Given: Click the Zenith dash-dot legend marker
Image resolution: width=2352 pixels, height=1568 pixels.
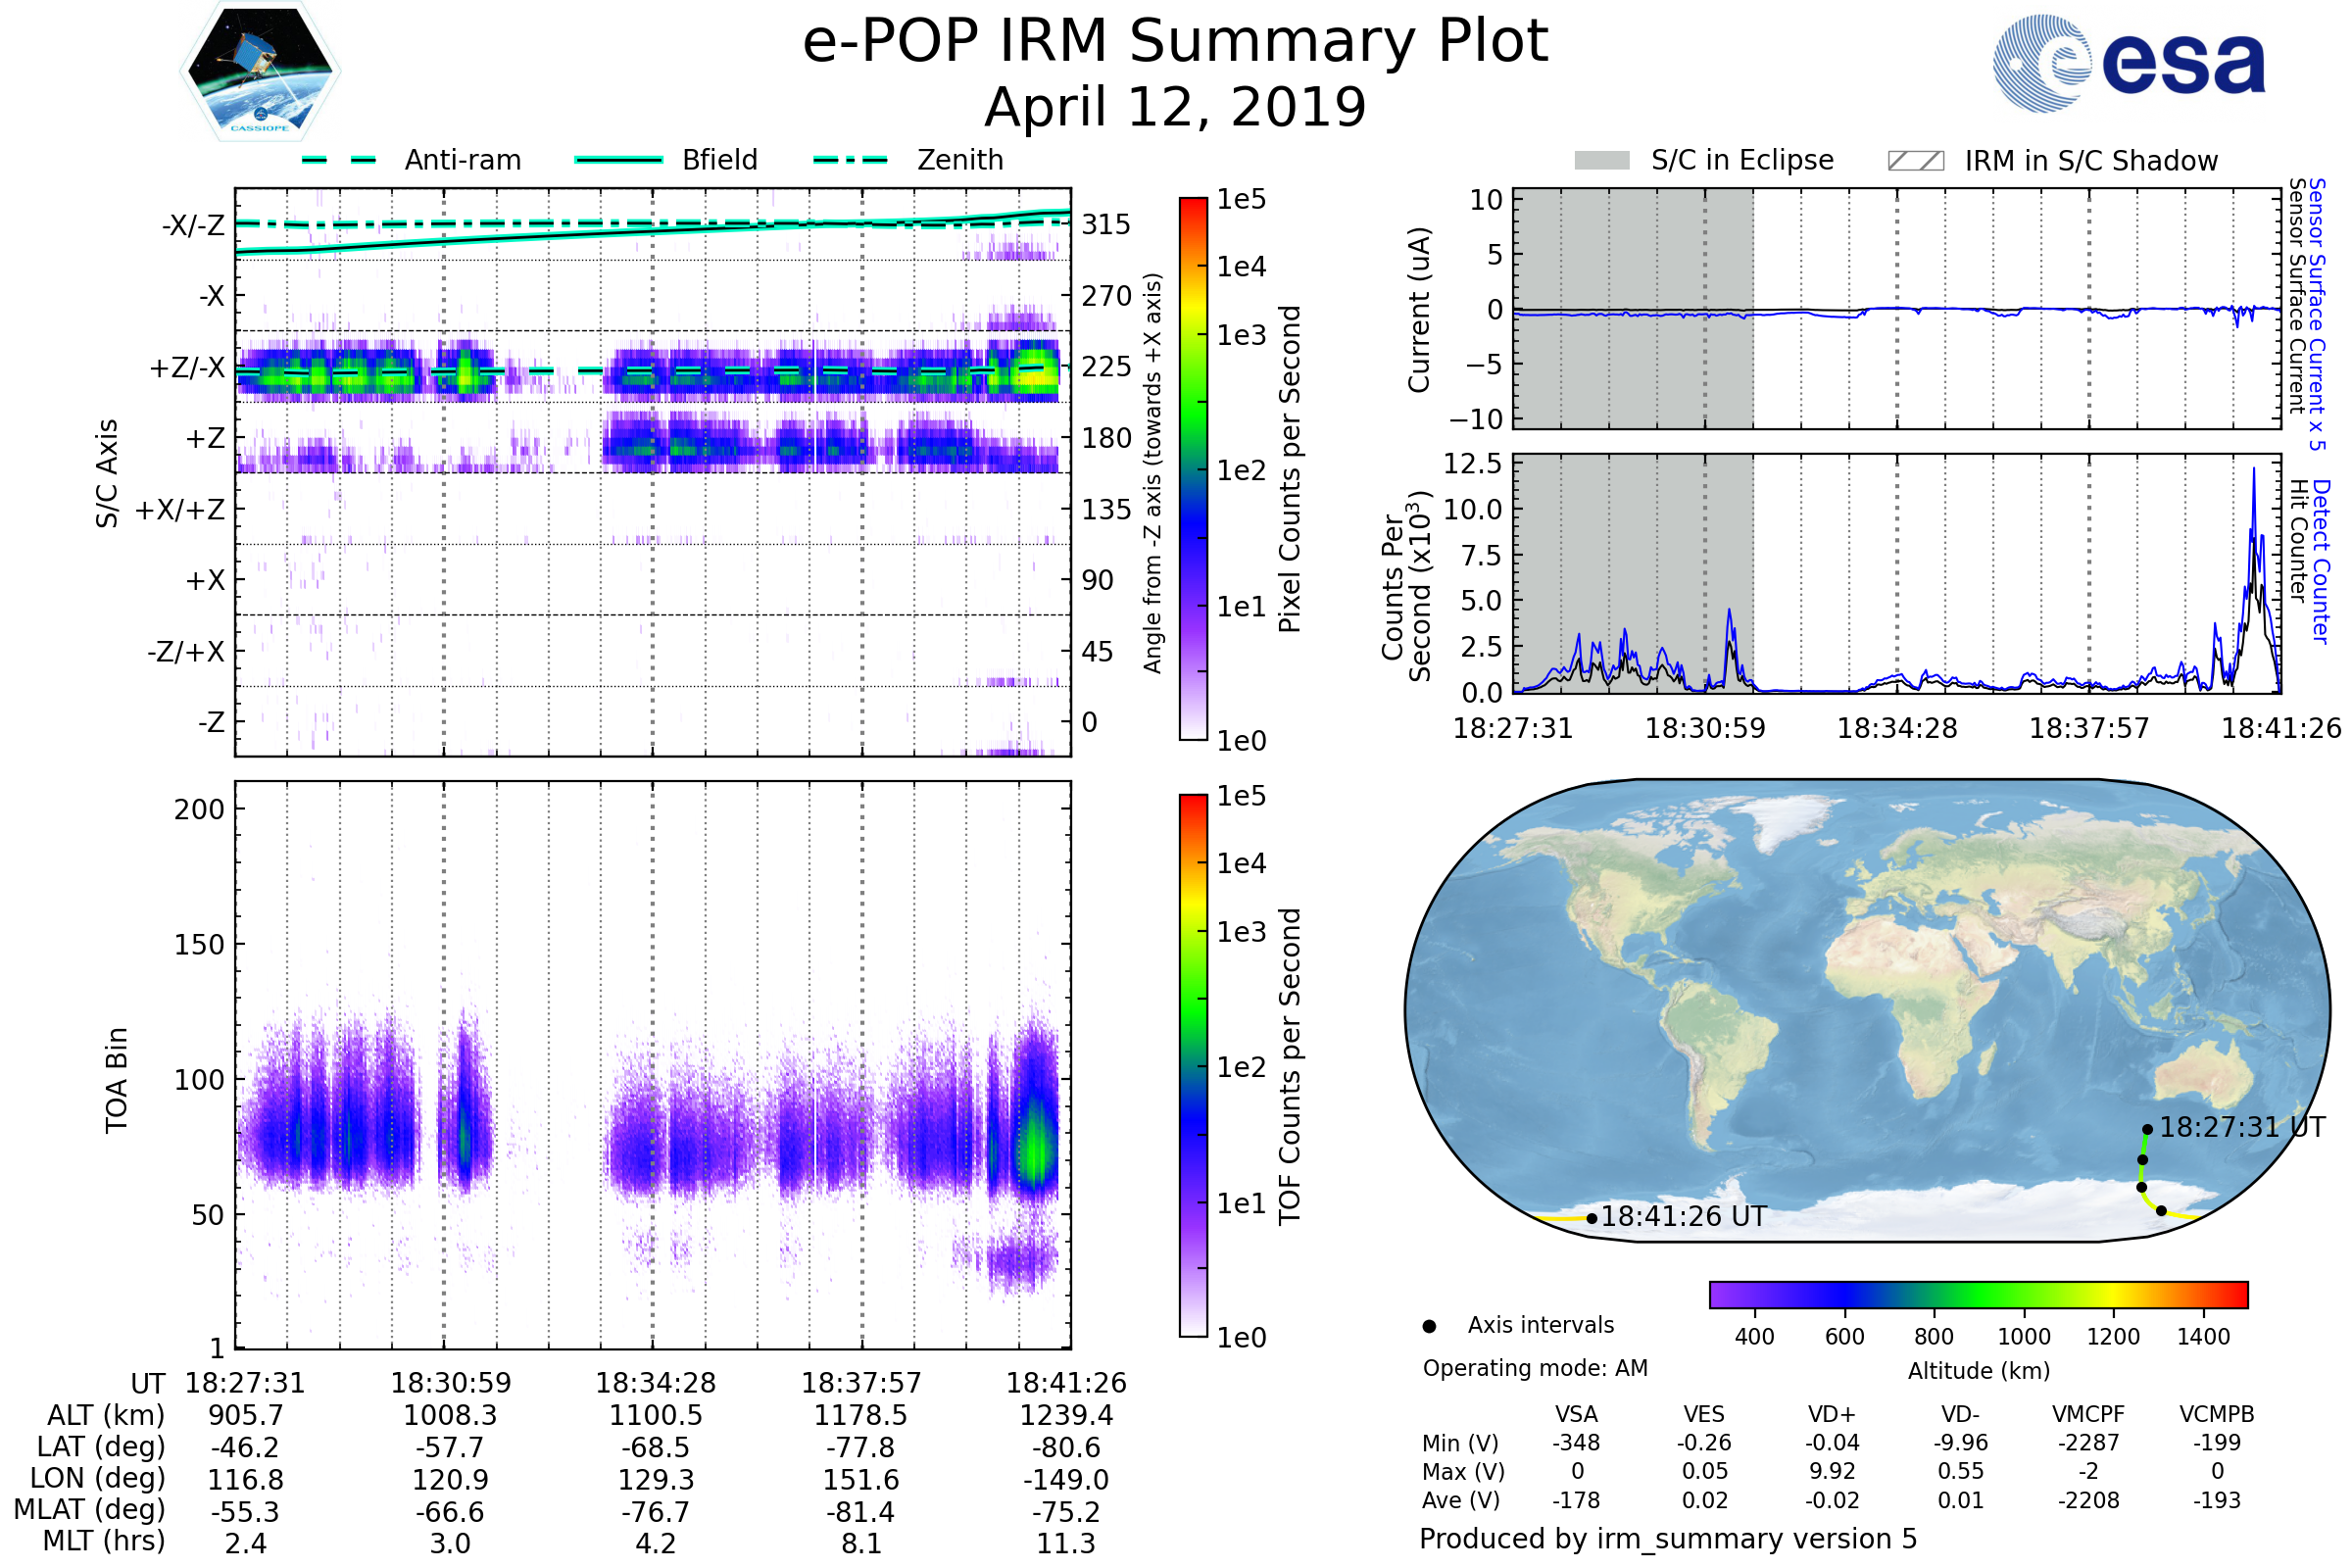Looking at the screenshot, I should pyautogui.click(x=850, y=160).
